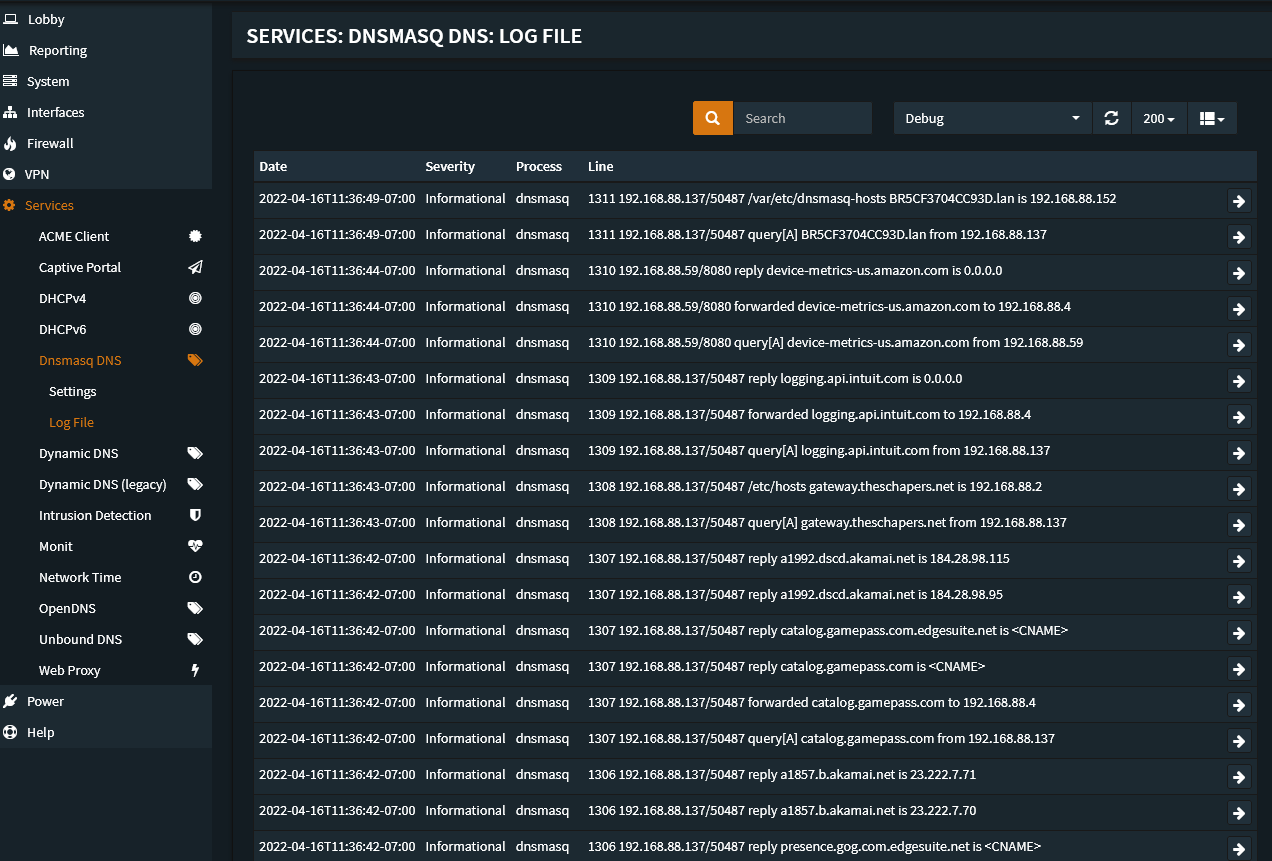The width and height of the screenshot is (1272, 861).
Task: Click the Dynamic DNS tags icon
Action: click(195, 453)
